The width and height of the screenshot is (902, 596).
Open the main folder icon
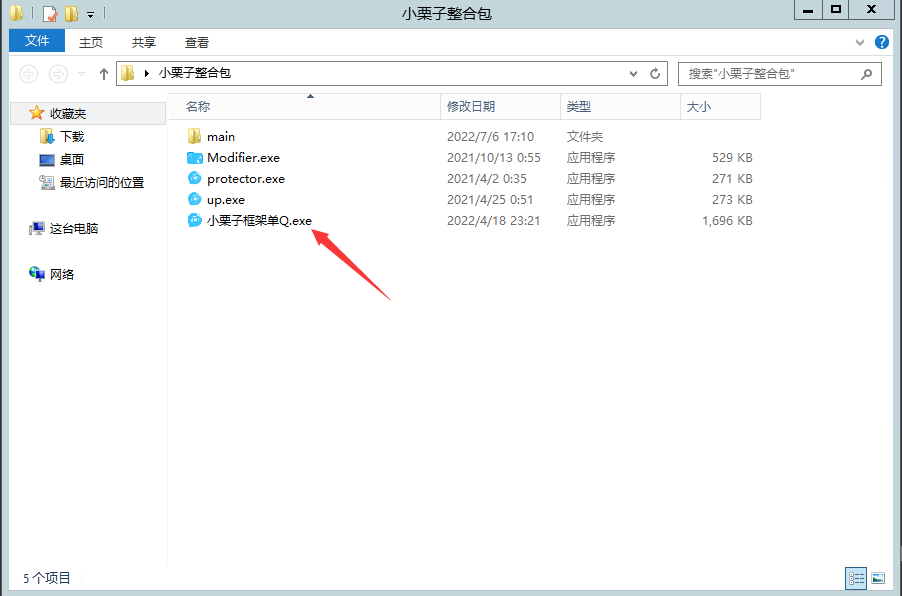(x=194, y=136)
